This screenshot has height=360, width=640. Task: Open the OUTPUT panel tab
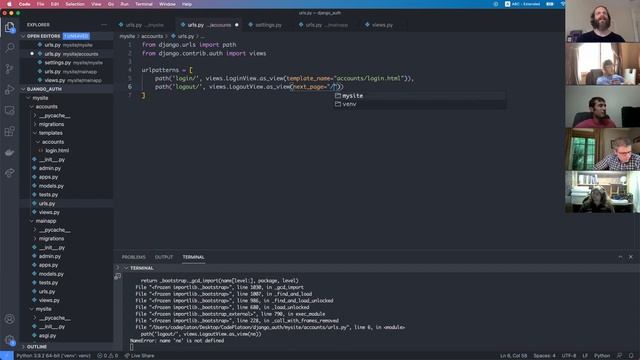[164, 257]
